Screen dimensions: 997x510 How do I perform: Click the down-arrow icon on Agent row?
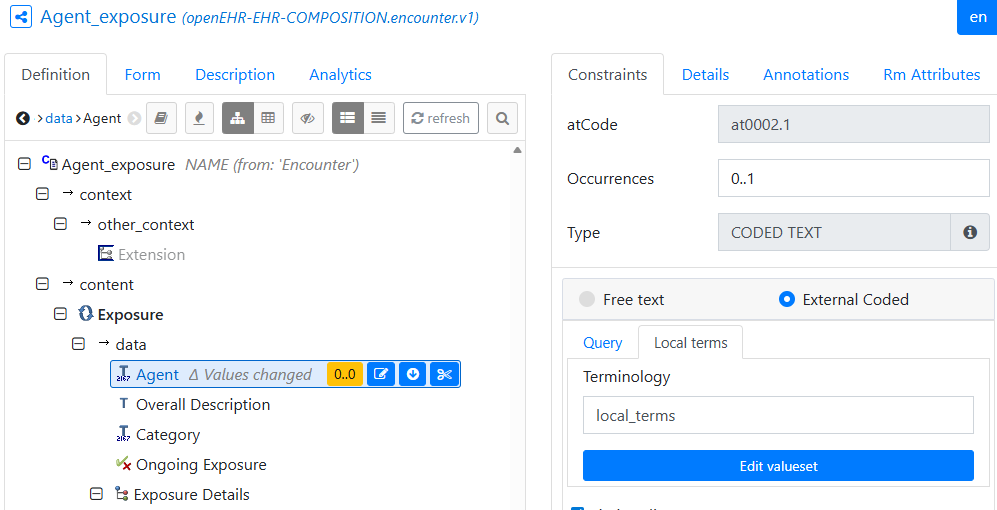413,374
